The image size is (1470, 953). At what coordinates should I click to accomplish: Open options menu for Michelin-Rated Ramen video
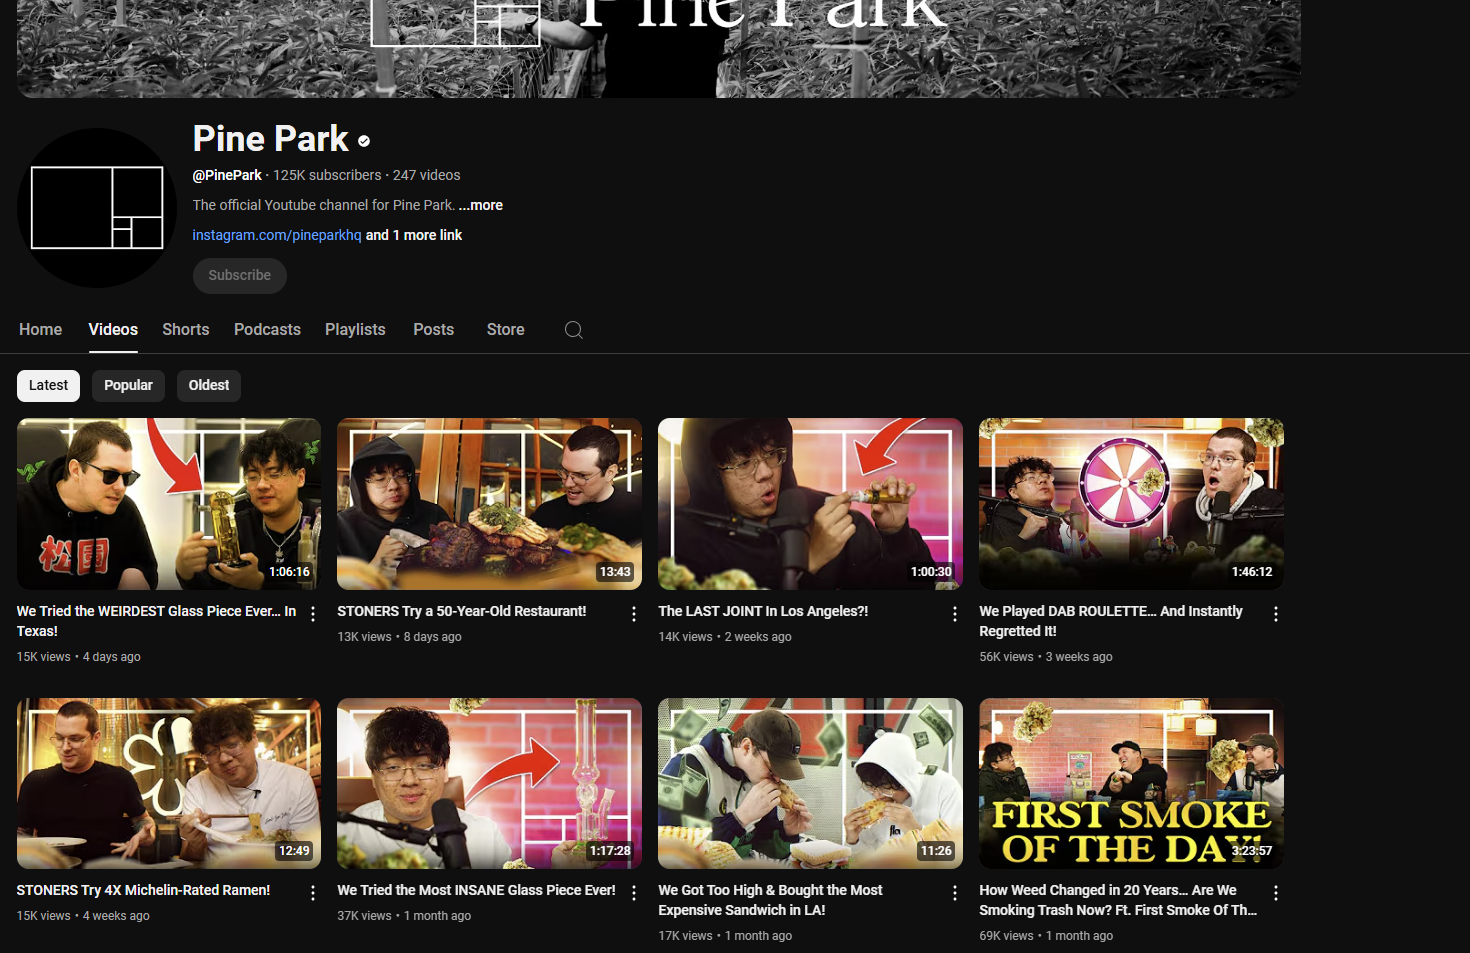coord(313,893)
